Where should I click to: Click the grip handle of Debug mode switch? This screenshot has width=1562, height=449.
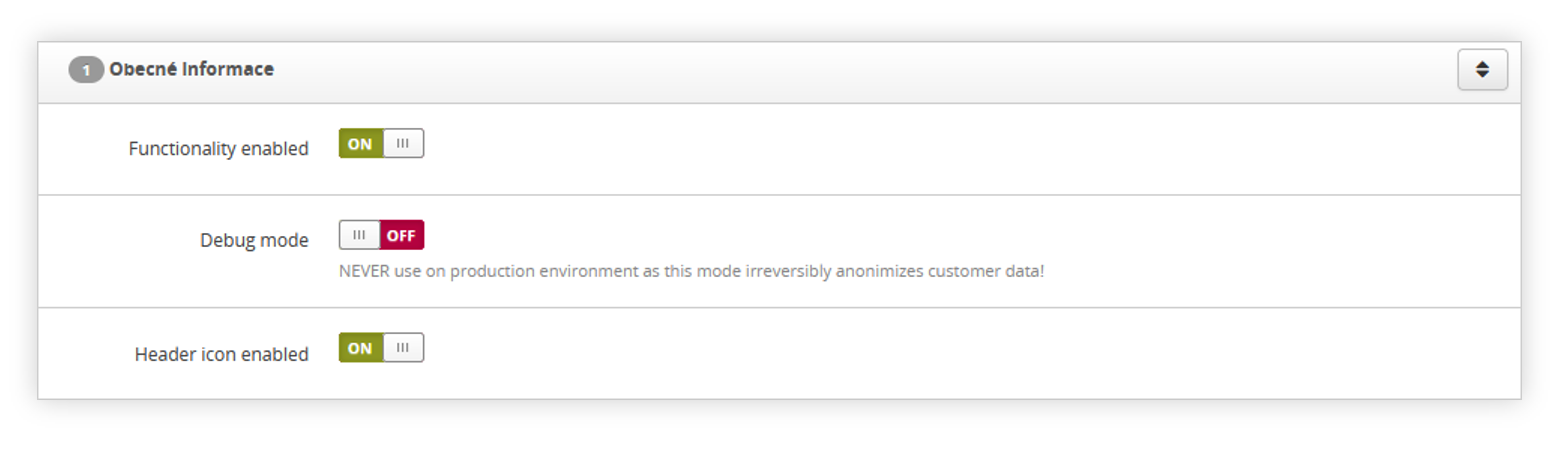(359, 235)
